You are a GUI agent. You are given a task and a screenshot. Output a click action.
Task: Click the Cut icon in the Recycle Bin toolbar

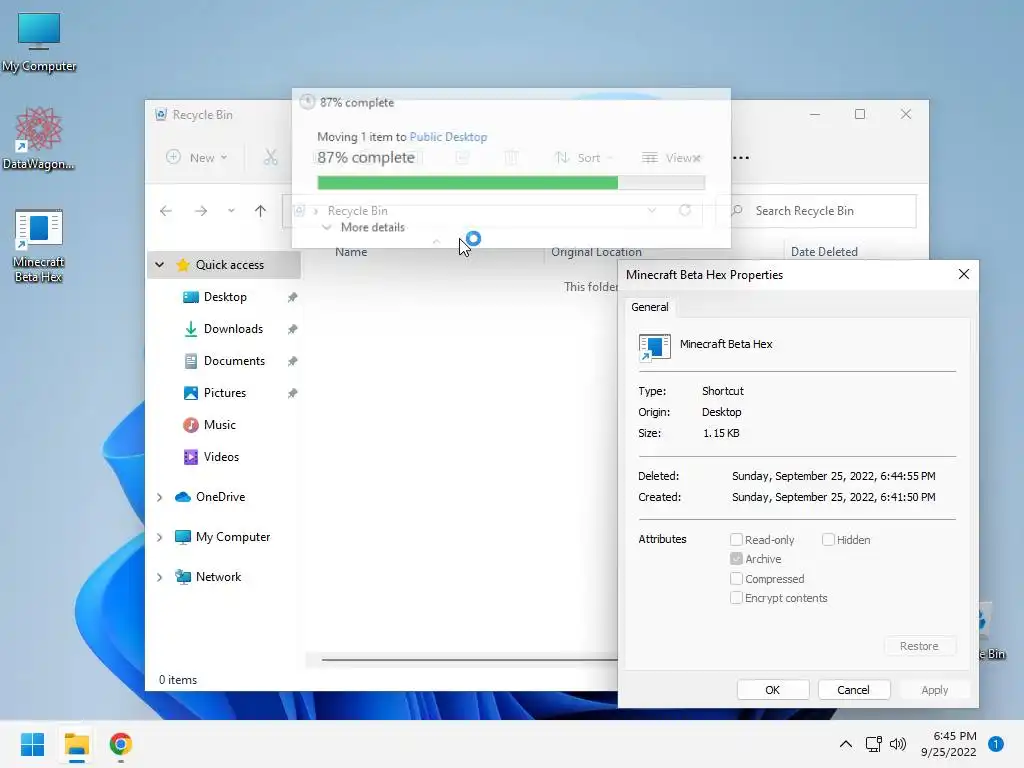[270, 157]
